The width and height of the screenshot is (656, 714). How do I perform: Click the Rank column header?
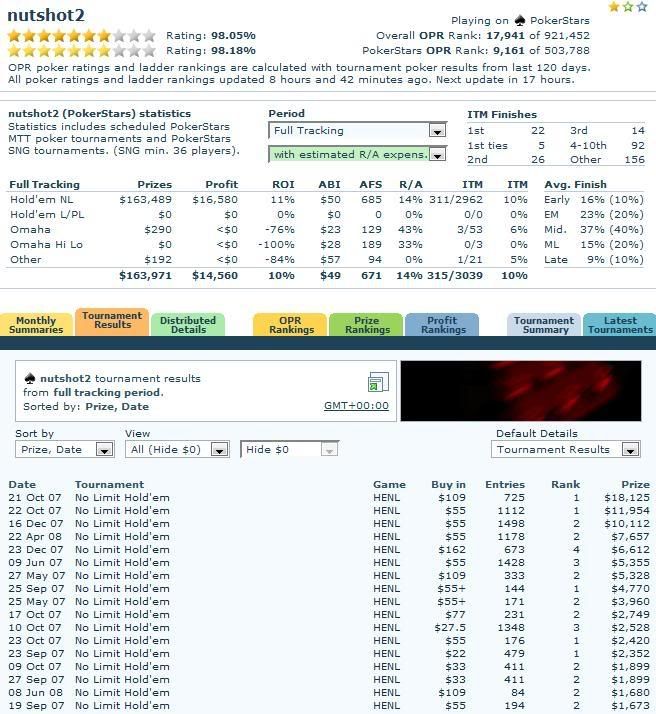[565, 484]
